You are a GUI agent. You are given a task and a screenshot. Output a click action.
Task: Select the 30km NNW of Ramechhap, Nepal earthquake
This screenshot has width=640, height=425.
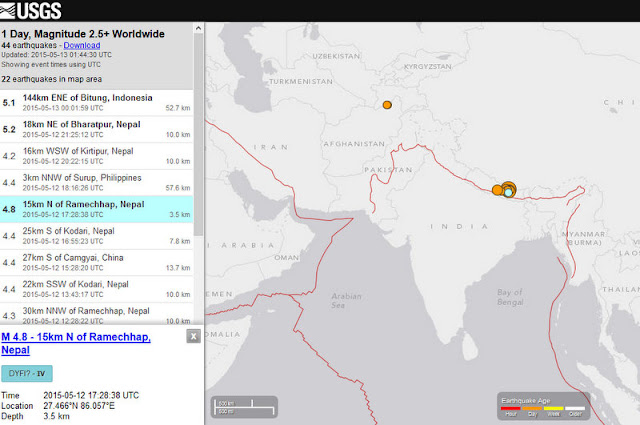(96, 314)
